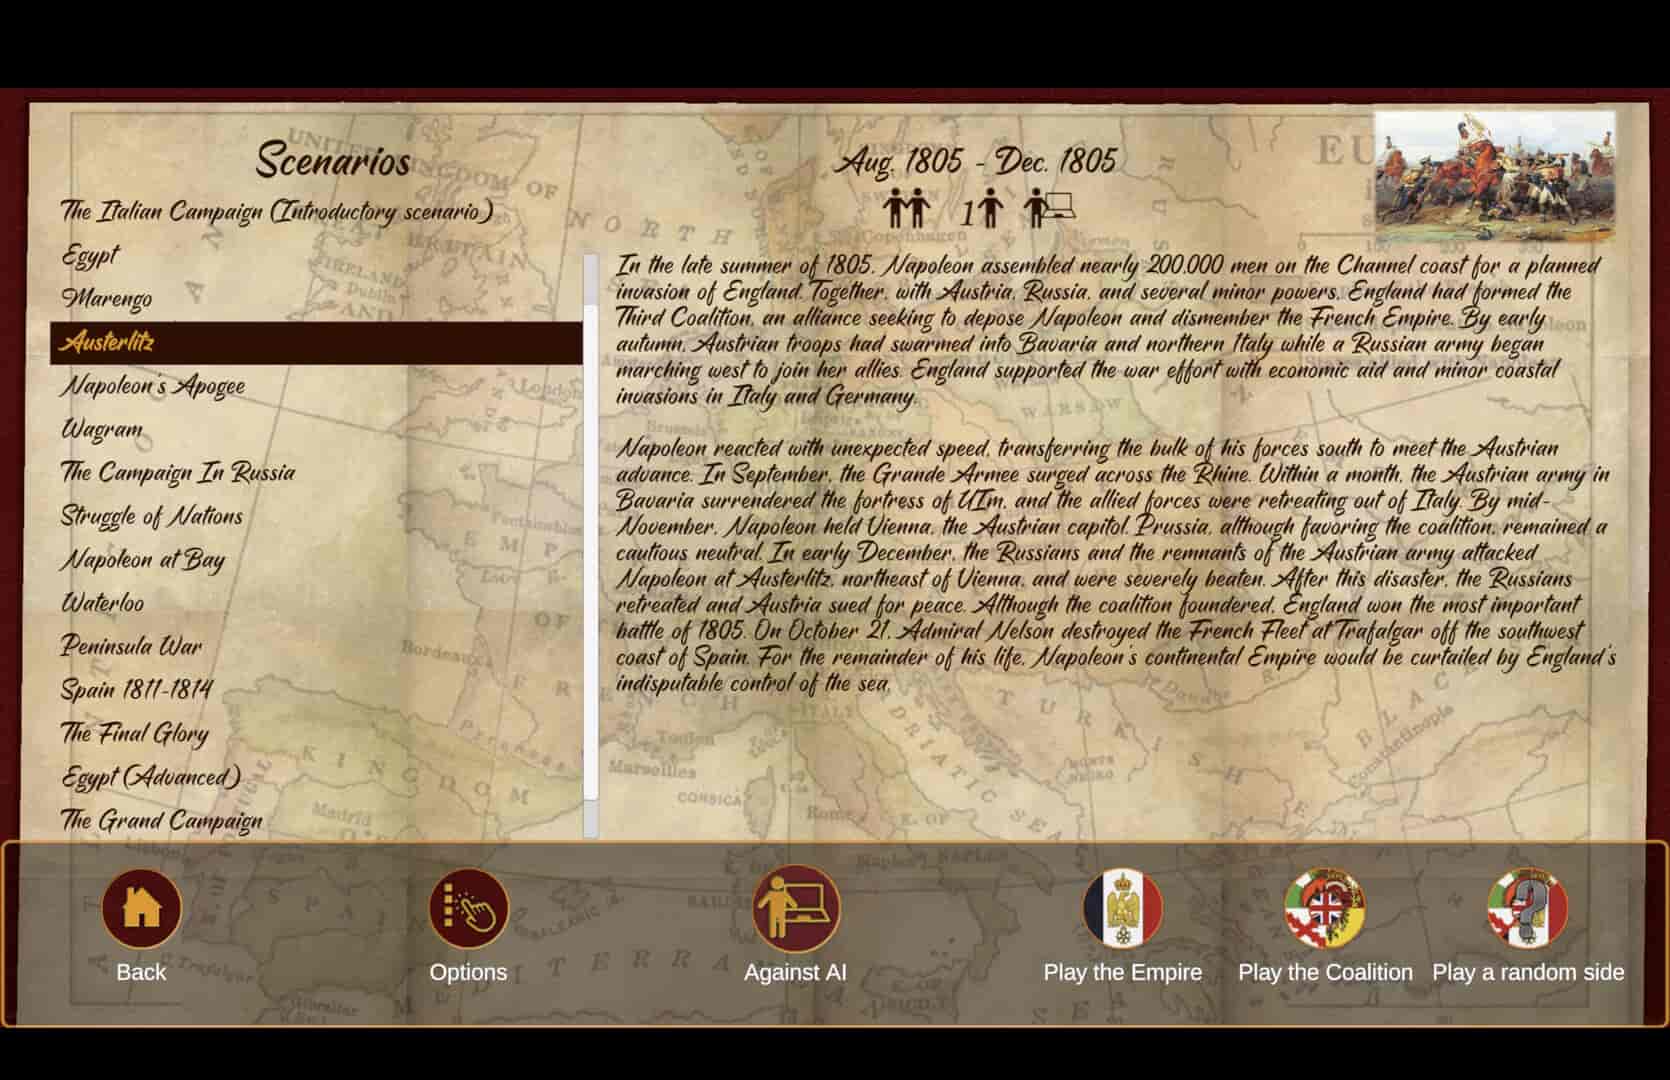Viewport: 1670px width, 1080px height.
Task: Open the Options icon
Action: point(468,908)
